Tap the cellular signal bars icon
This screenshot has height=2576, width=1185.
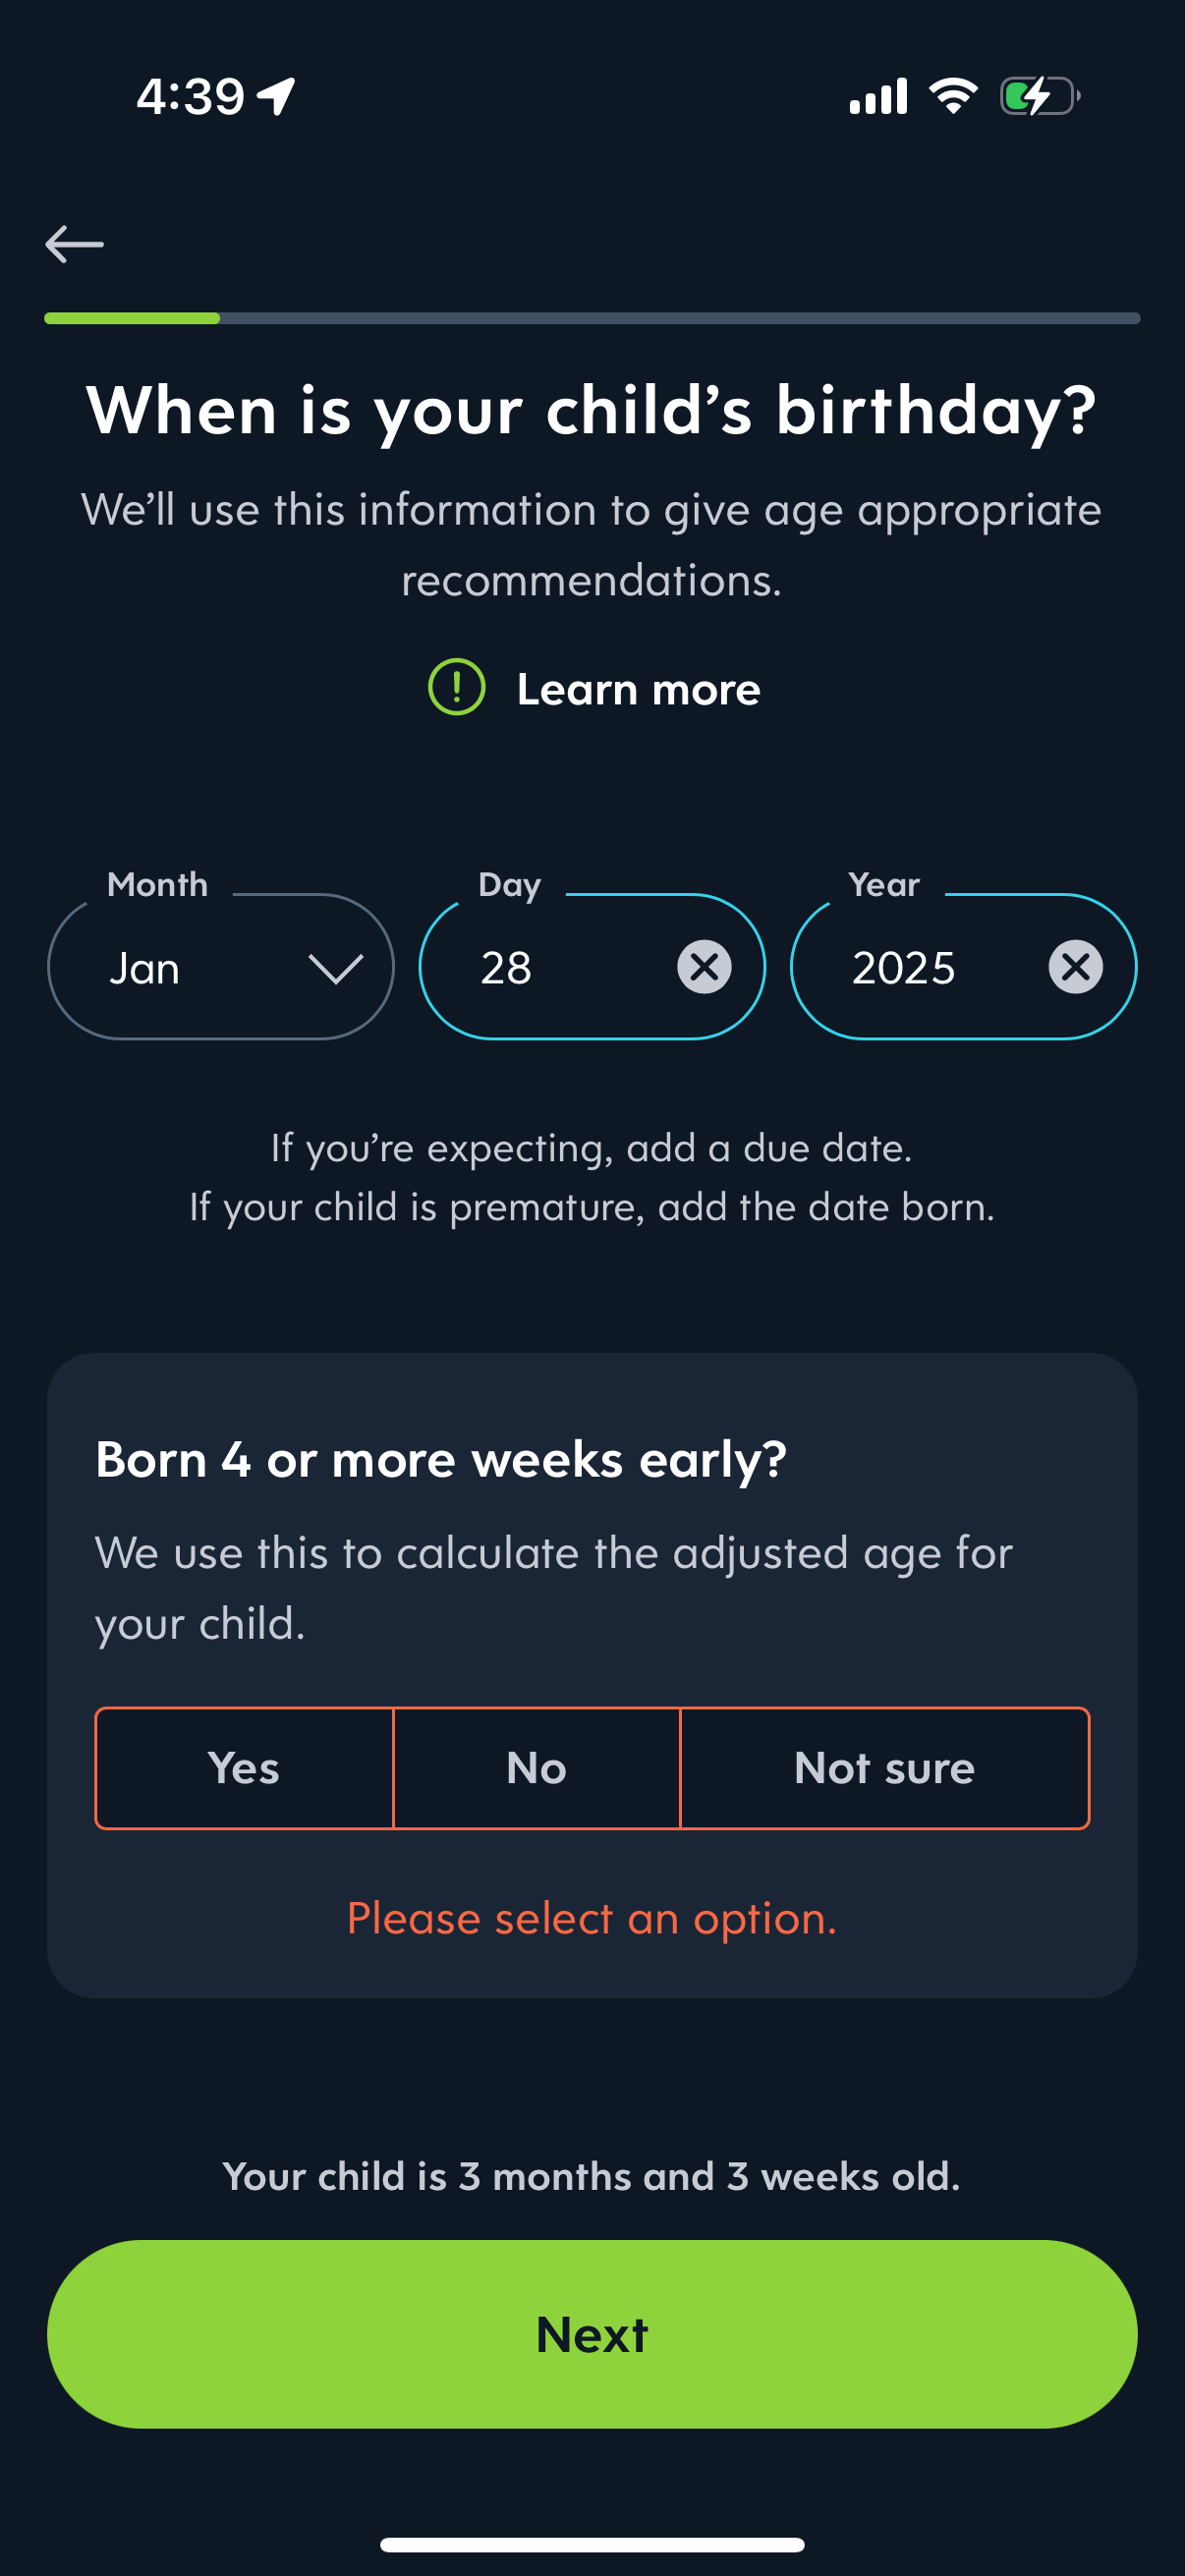coord(878,97)
